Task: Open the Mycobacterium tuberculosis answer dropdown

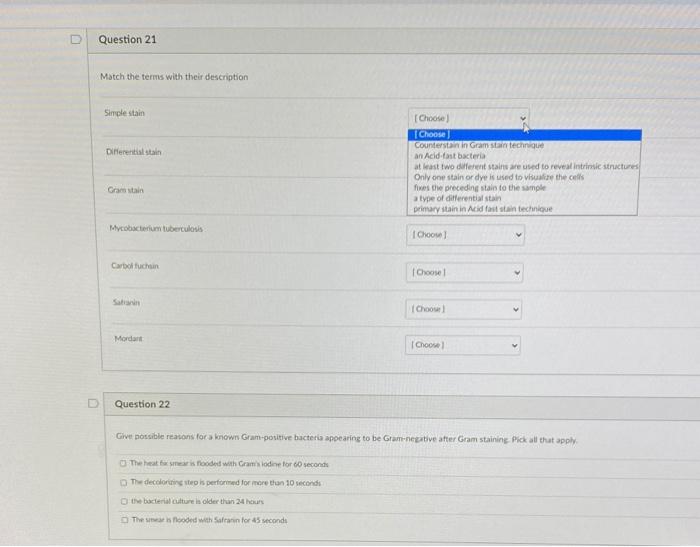Action: point(466,235)
